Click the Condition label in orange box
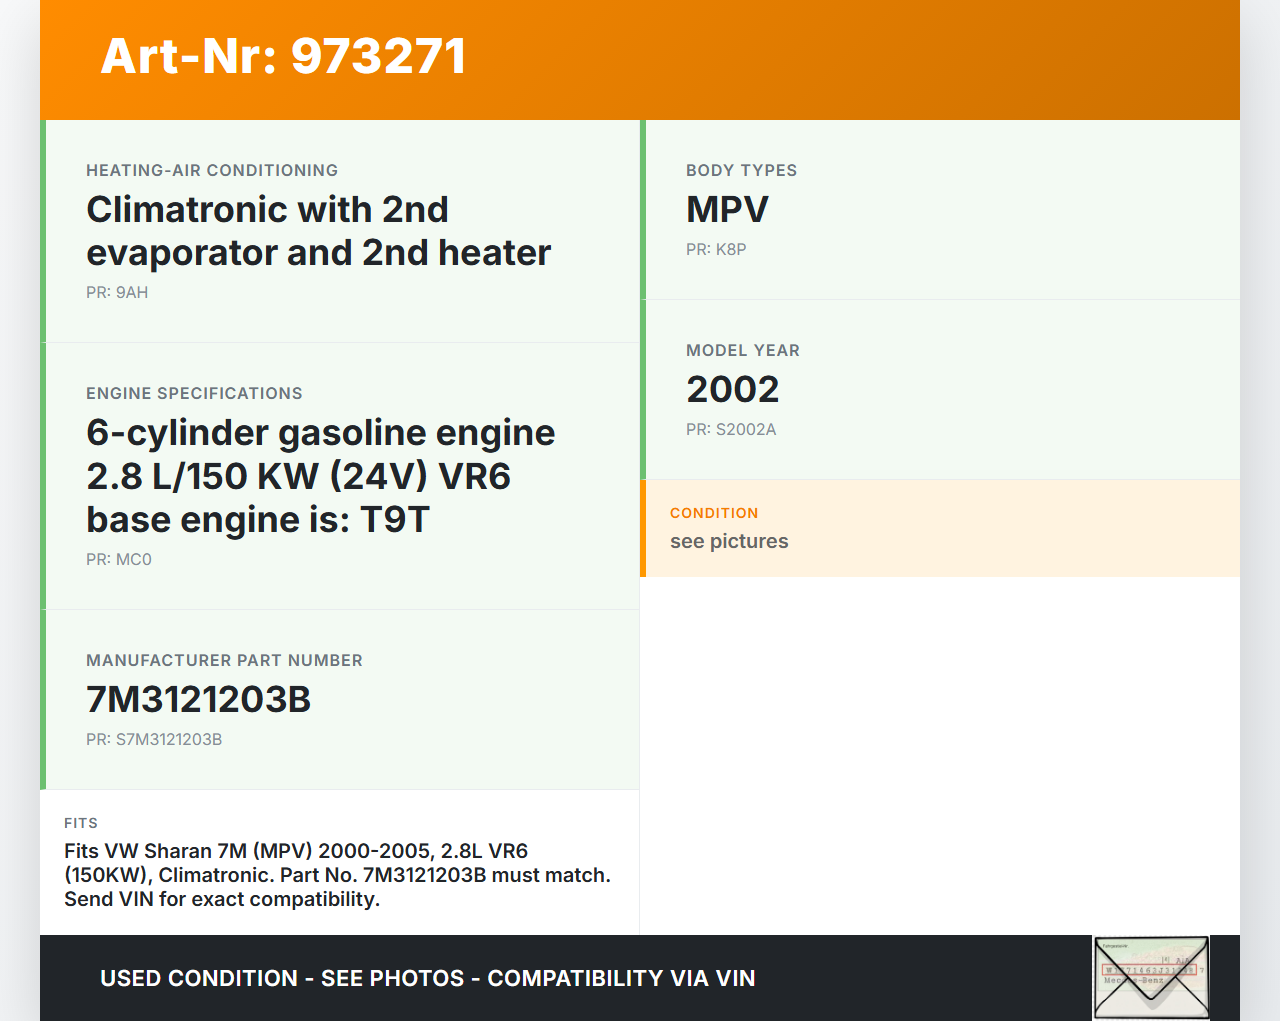 (x=714, y=513)
